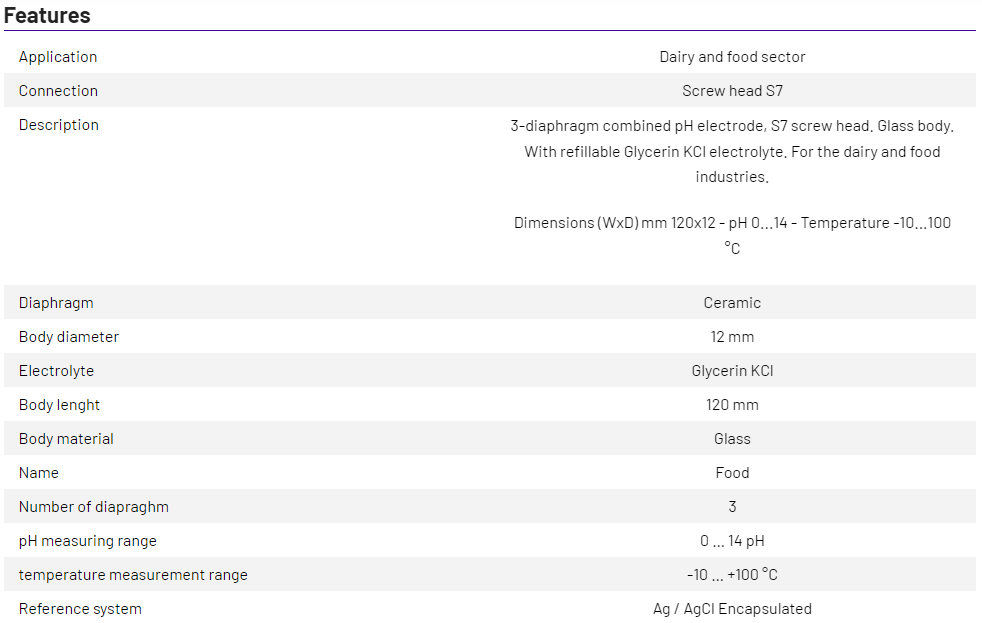Click the Name row's Food value
This screenshot has height=623, width=982.
click(732, 473)
